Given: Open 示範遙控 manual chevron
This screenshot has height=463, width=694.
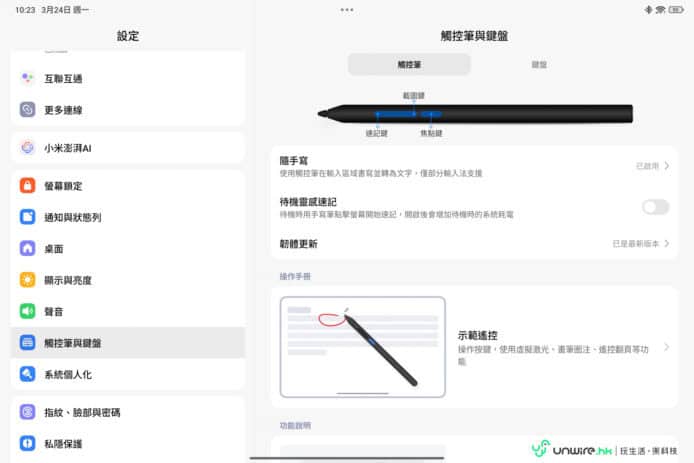Looking at the screenshot, I should (x=666, y=347).
